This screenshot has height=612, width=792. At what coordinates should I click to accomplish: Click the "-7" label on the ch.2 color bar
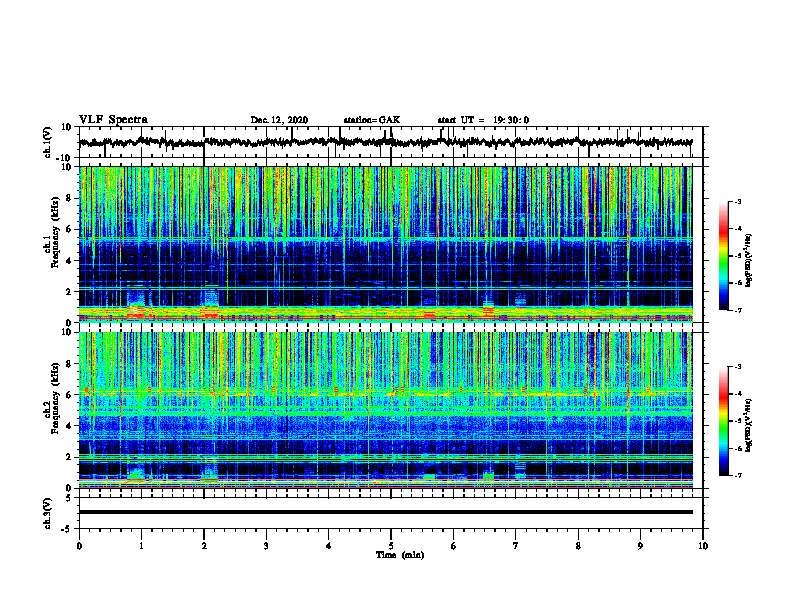click(x=737, y=475)
